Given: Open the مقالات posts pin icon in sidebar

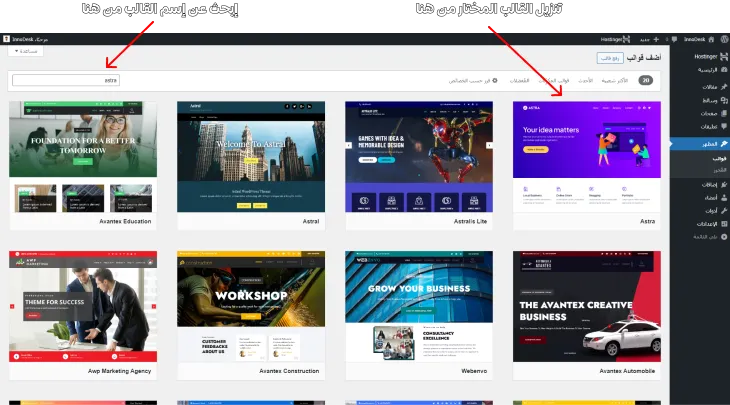Looking at the screenshot, I should (x=724, y=87).
